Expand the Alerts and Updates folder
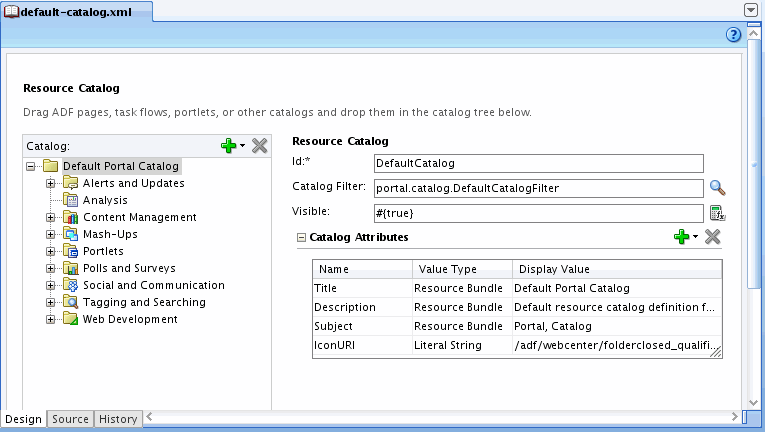The height and width of the screenshot is (432, 765). click(x=50, y=184)
